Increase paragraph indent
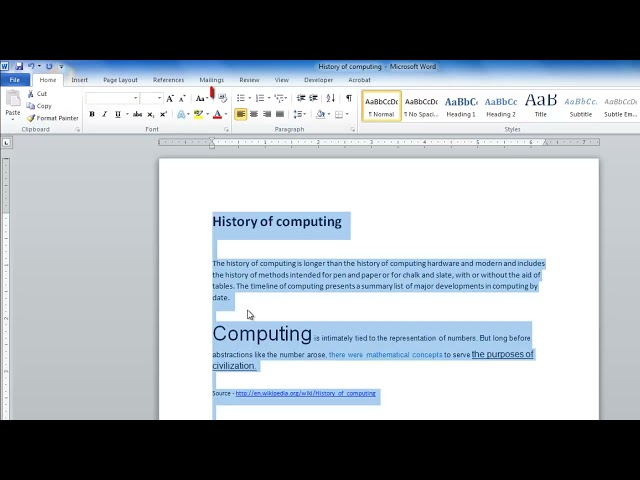This screenshot has height=480, width=640. pyautogui.click(x=313, y=98)
